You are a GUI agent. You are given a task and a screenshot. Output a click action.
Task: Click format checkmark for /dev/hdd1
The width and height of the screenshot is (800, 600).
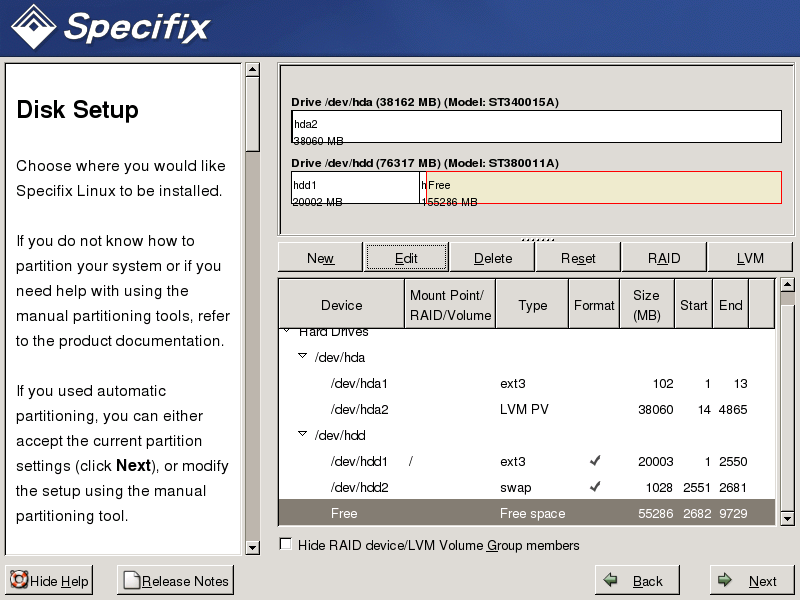594,462
